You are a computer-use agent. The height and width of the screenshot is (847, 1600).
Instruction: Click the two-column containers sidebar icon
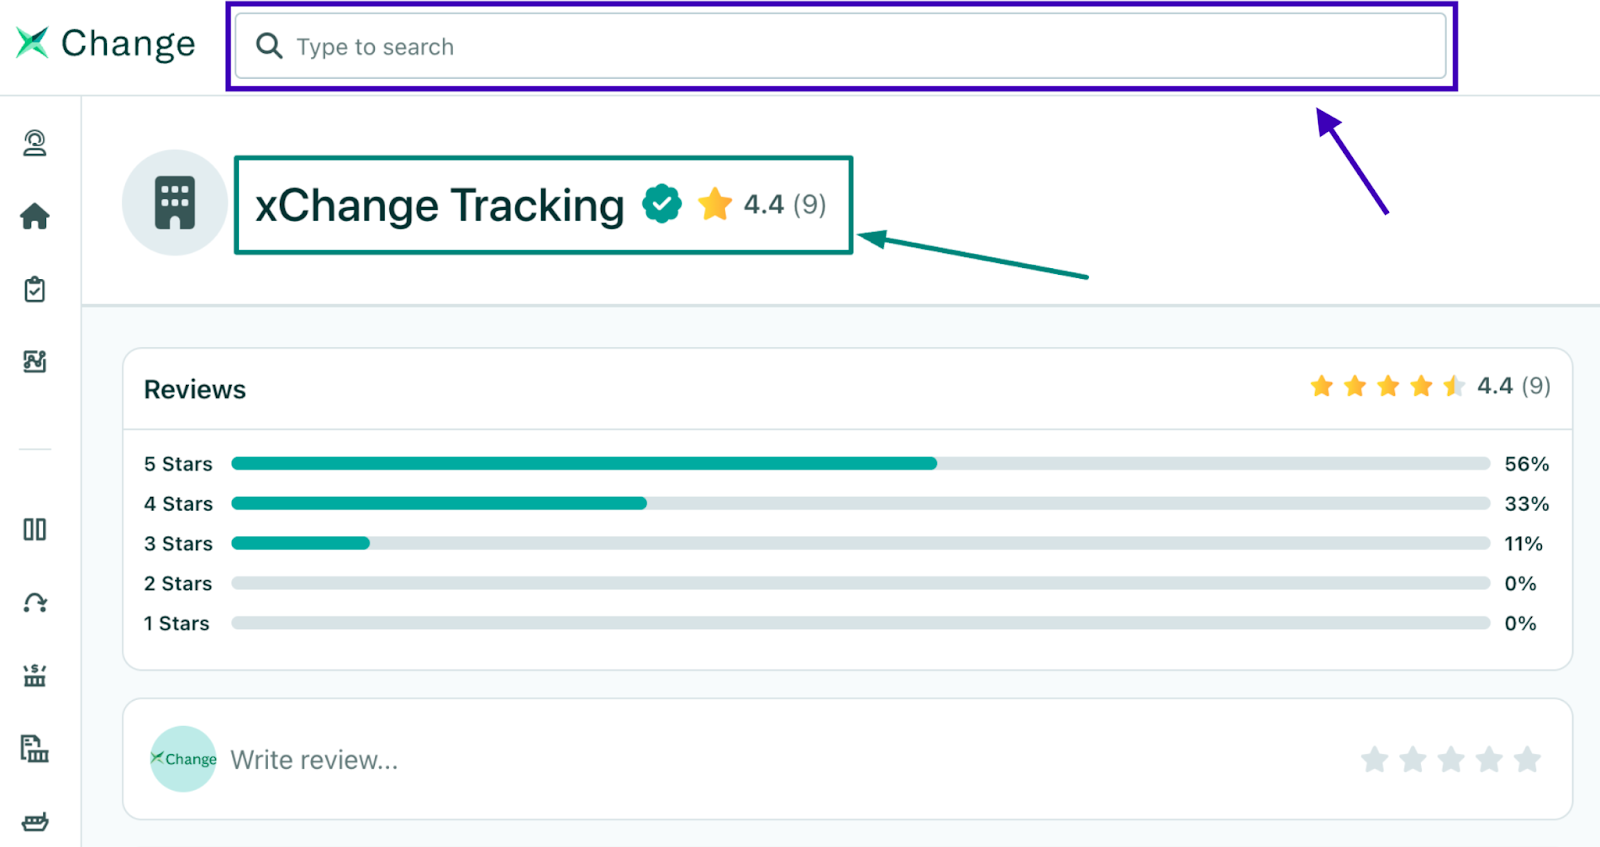pos(35,529)
